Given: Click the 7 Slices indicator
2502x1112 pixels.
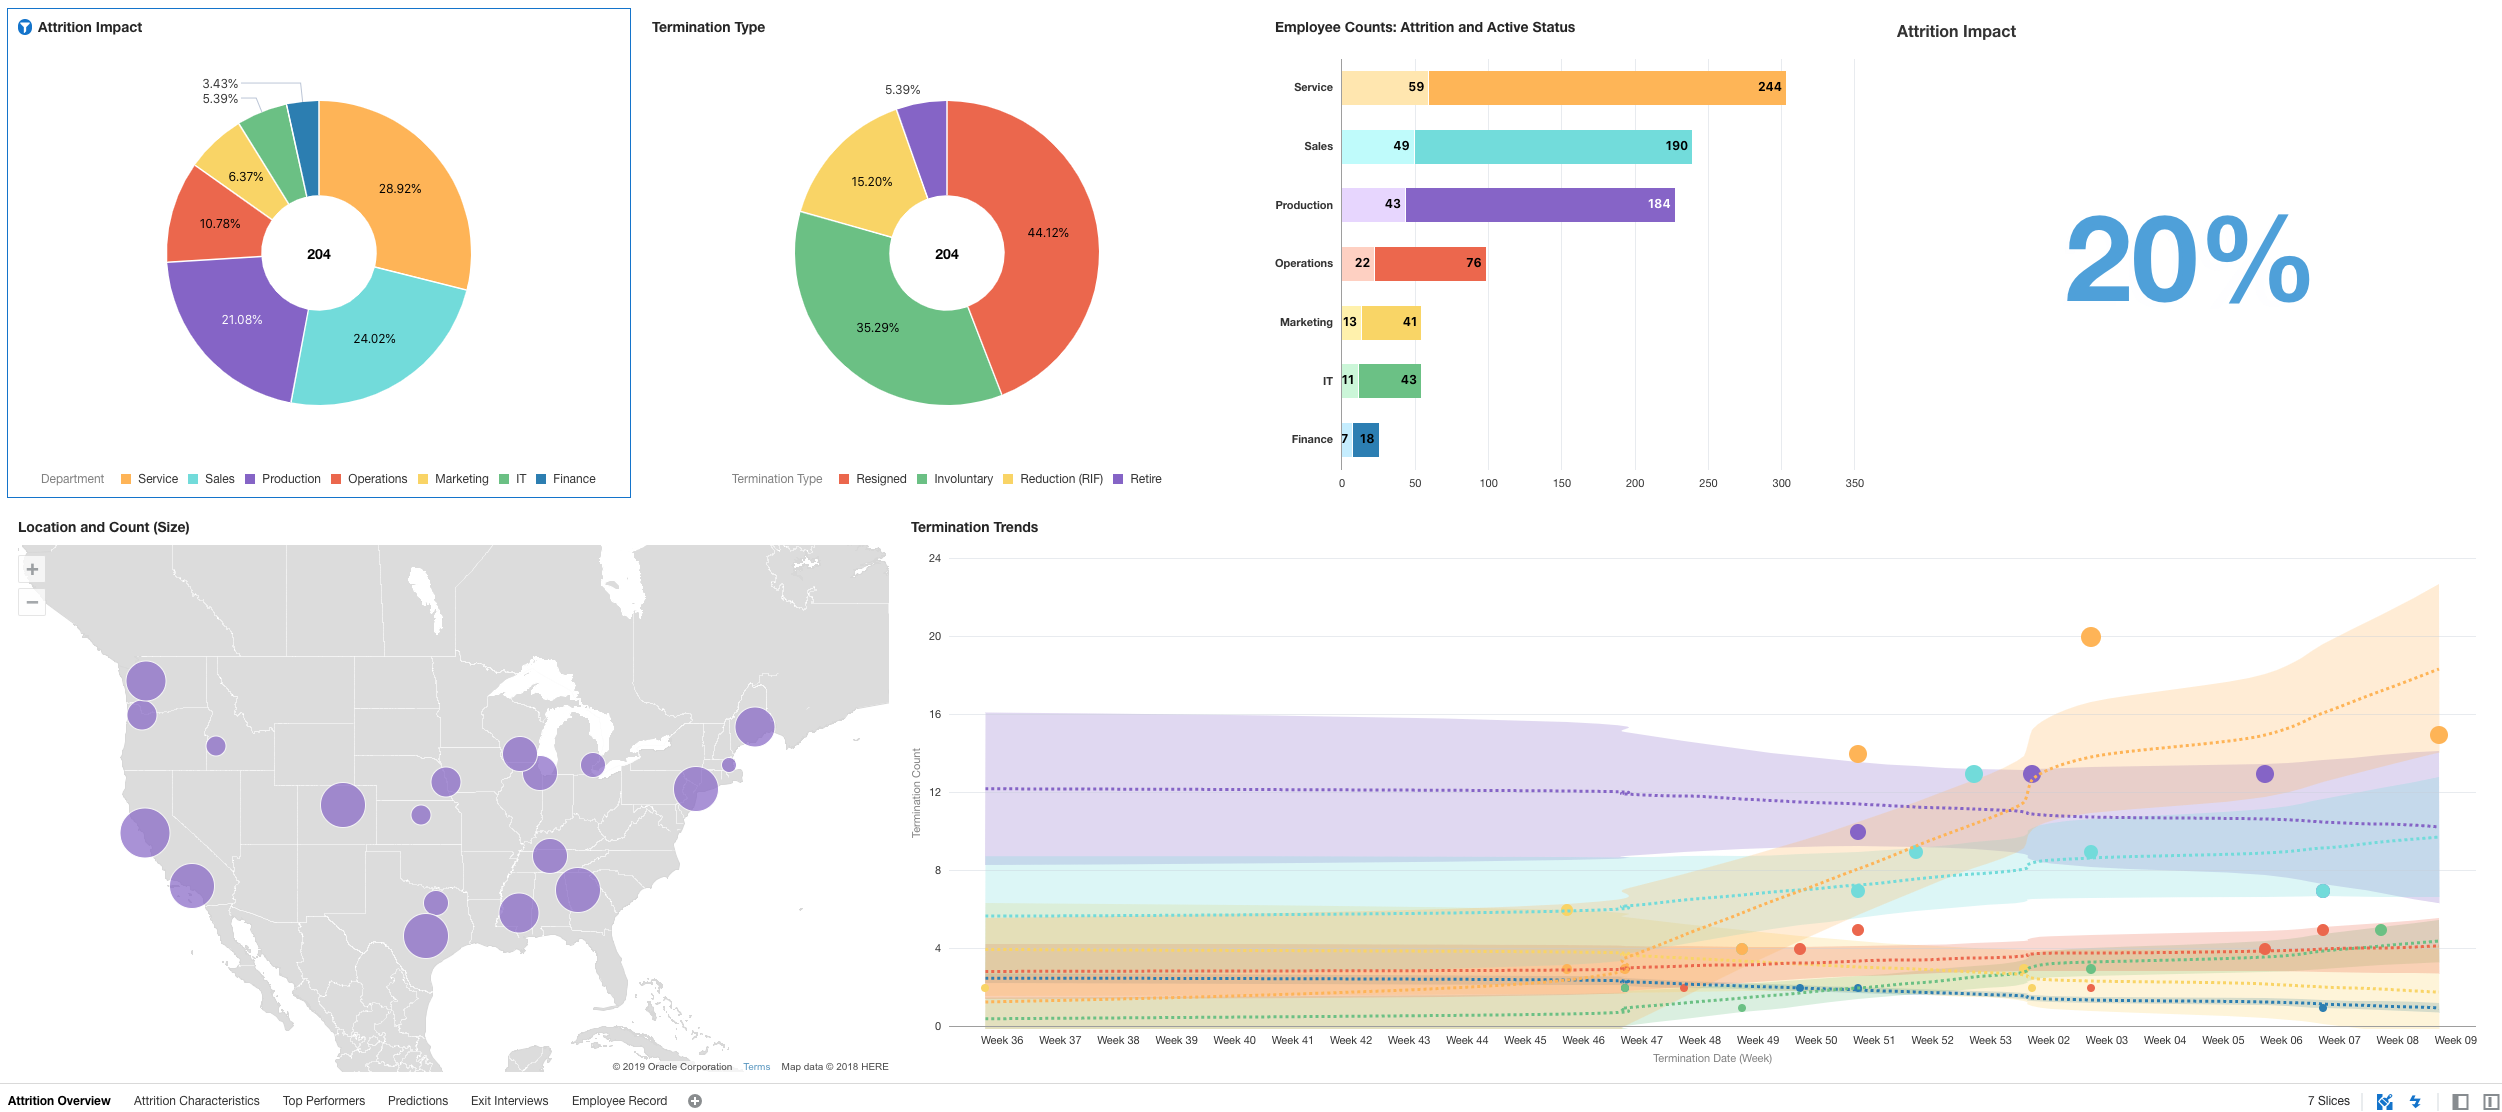Looking at the screenshot, I should [x=2327, y=1100].
